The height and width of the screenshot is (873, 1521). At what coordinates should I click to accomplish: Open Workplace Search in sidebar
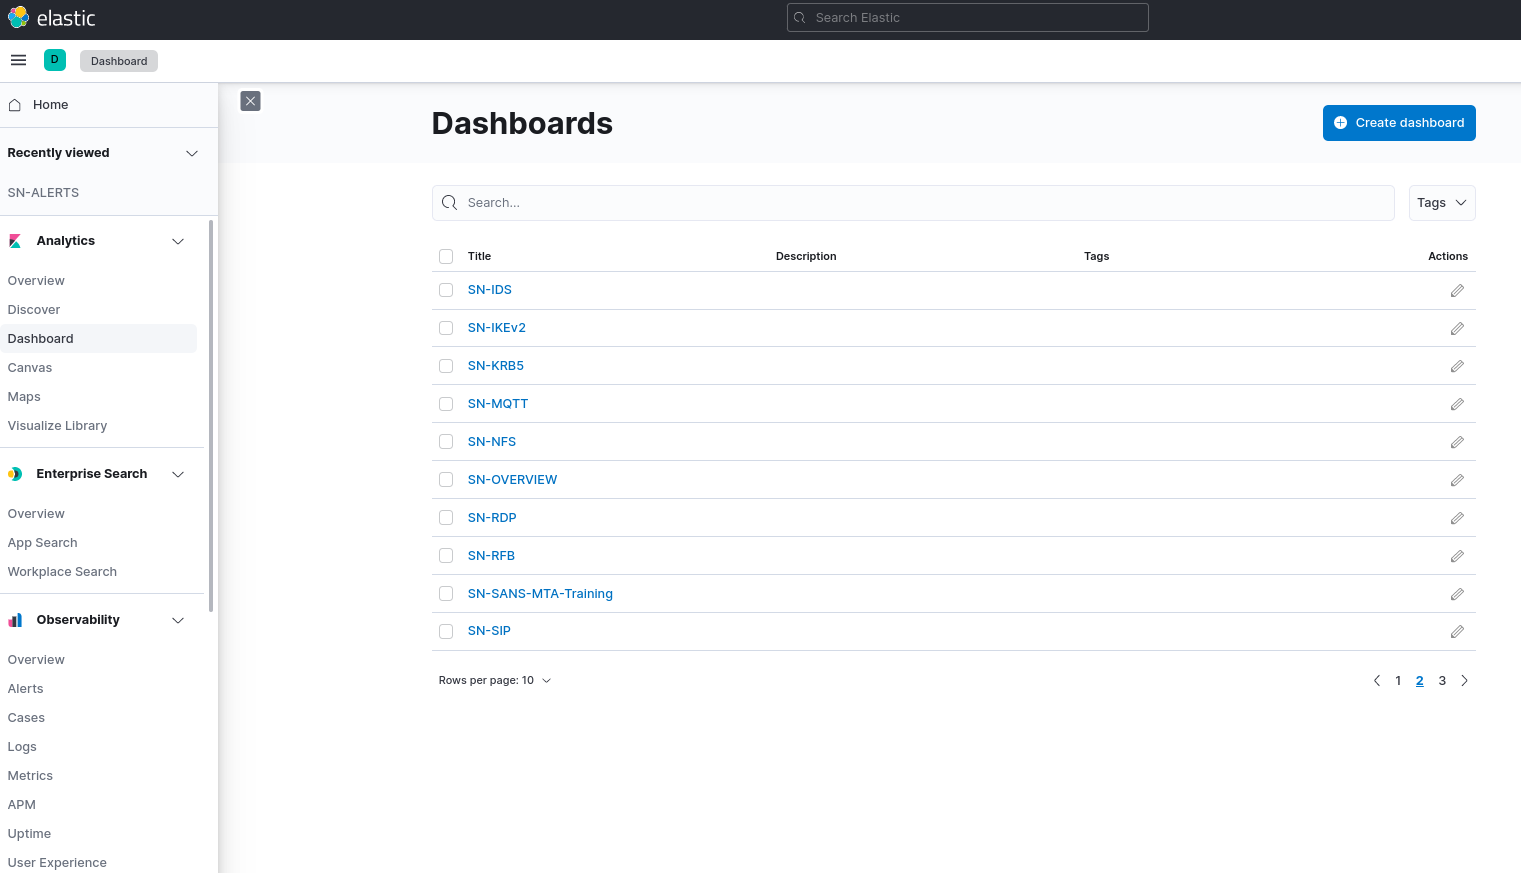pos(62,572)
